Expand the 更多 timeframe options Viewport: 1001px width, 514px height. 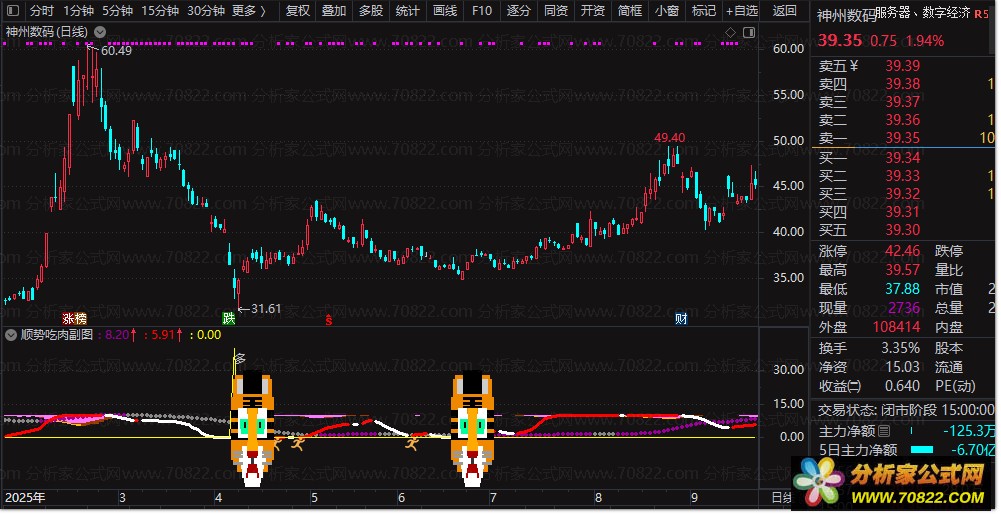(x=249, y=11)
